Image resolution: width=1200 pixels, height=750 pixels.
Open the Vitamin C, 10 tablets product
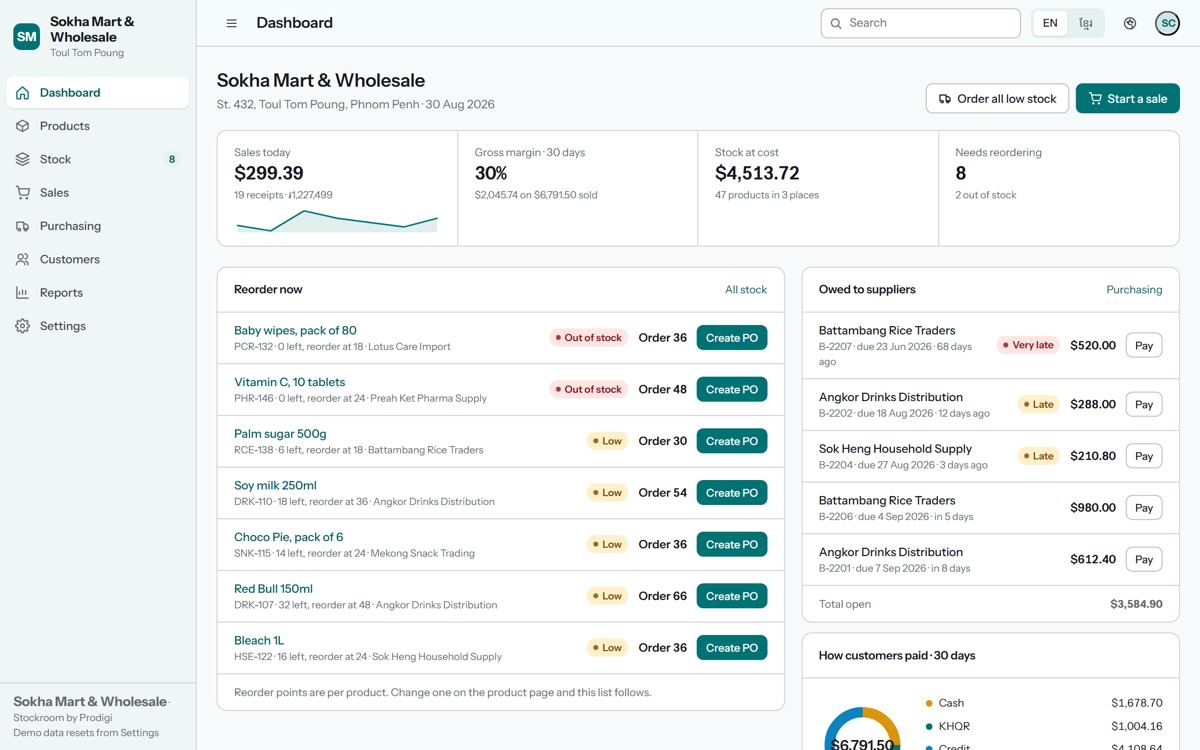point(289,382)
